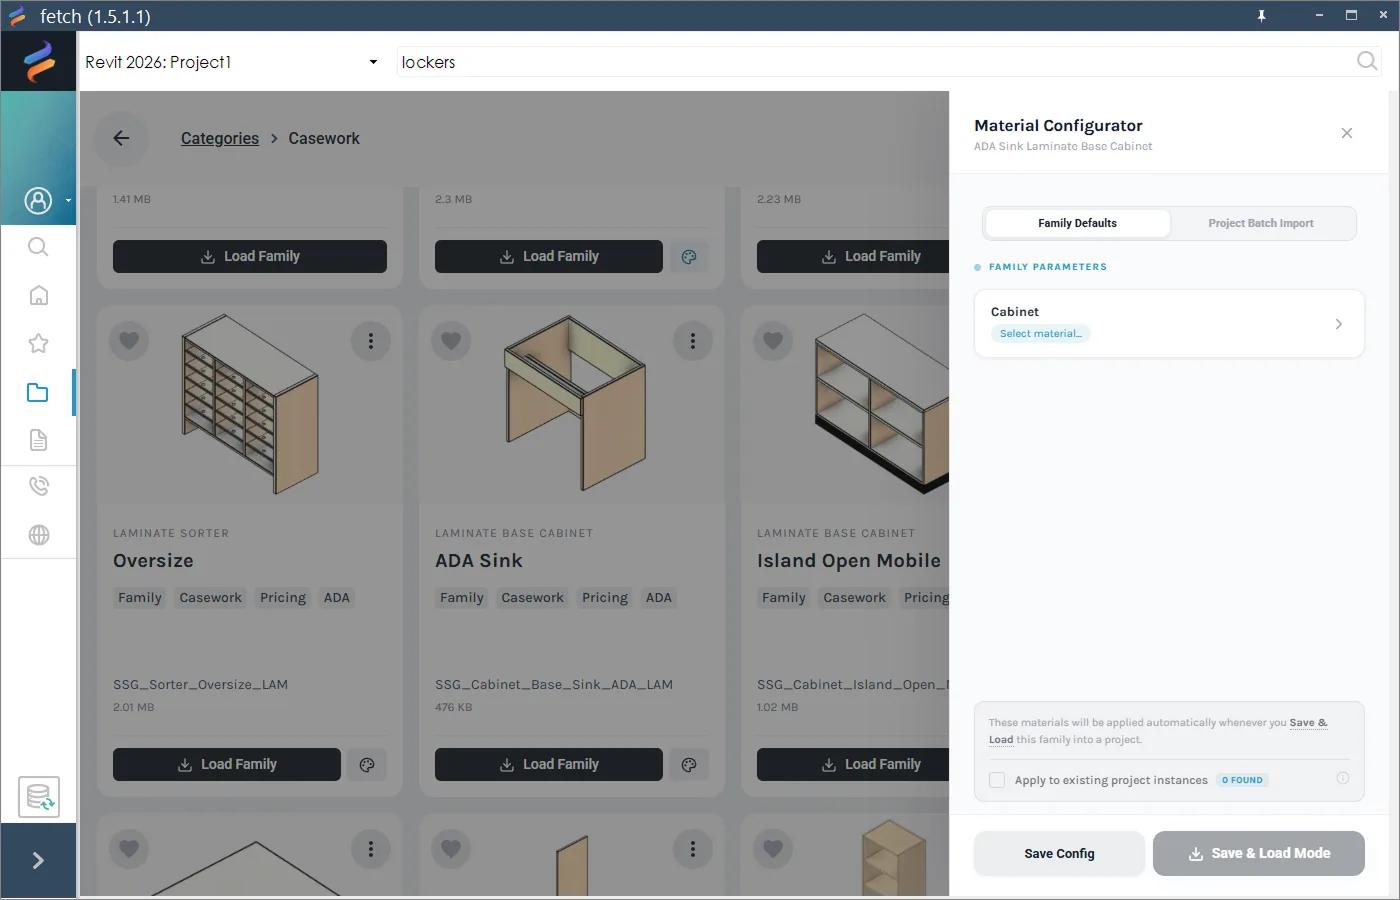Close the Material Configurator panel
The image size is (1400, 900).
point(1347,133)
